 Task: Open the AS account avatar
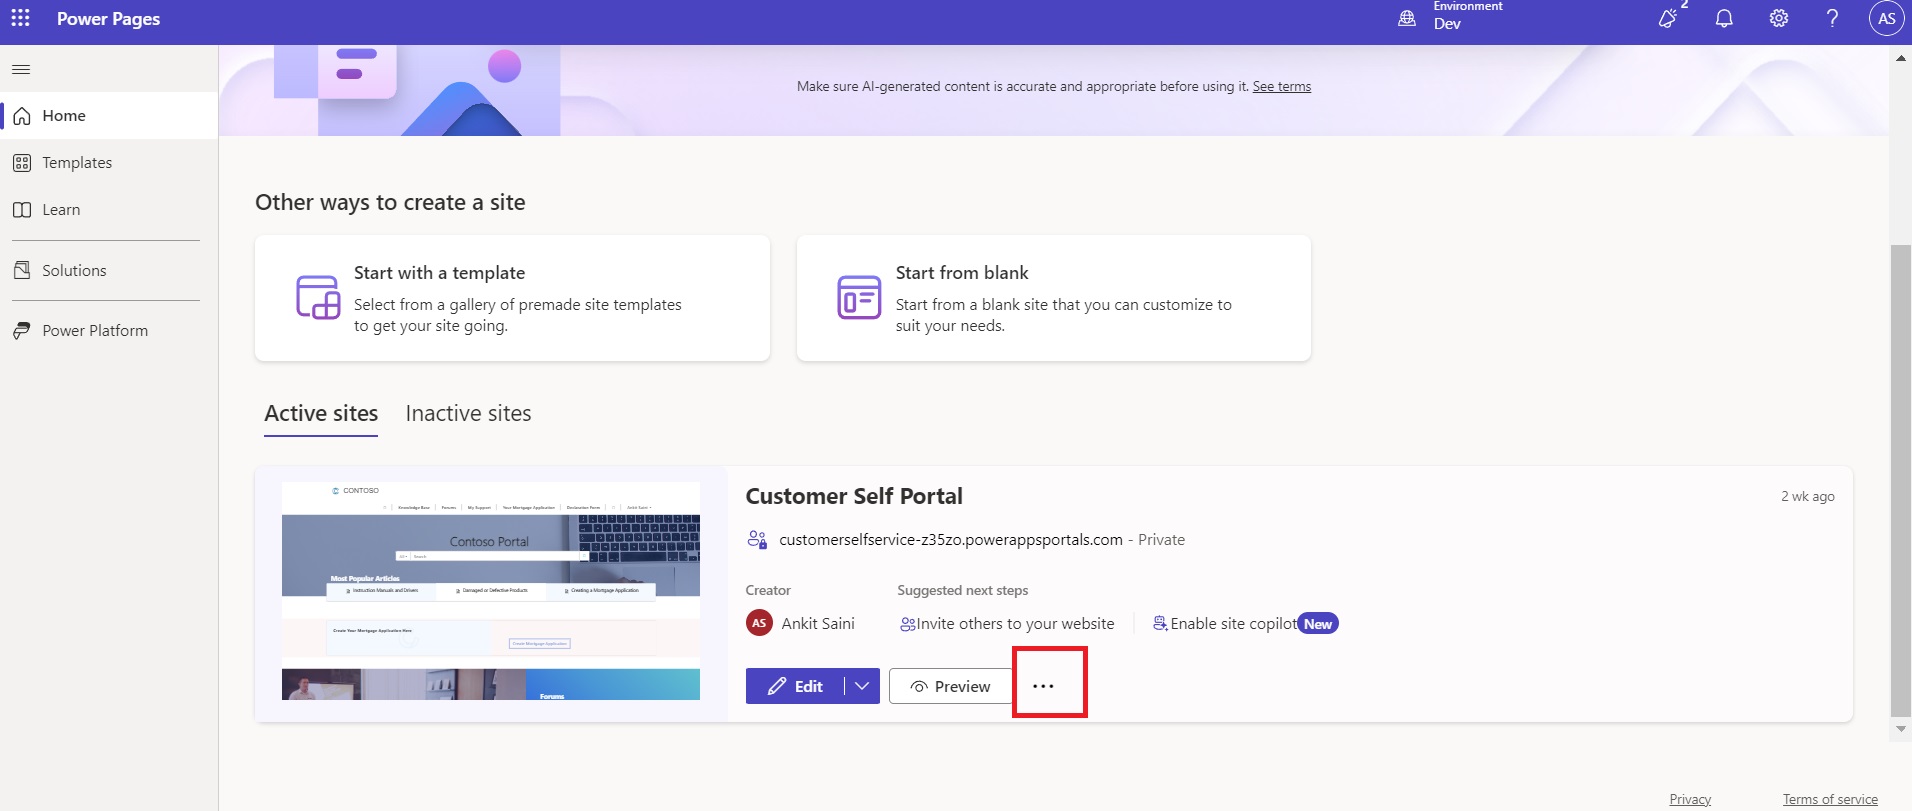[x=1886, y=18]
